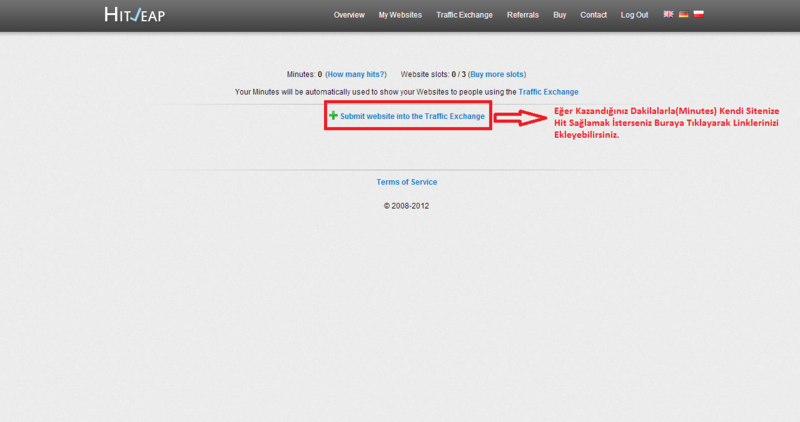Log out via the Log Out link

[x=634, y=15]
